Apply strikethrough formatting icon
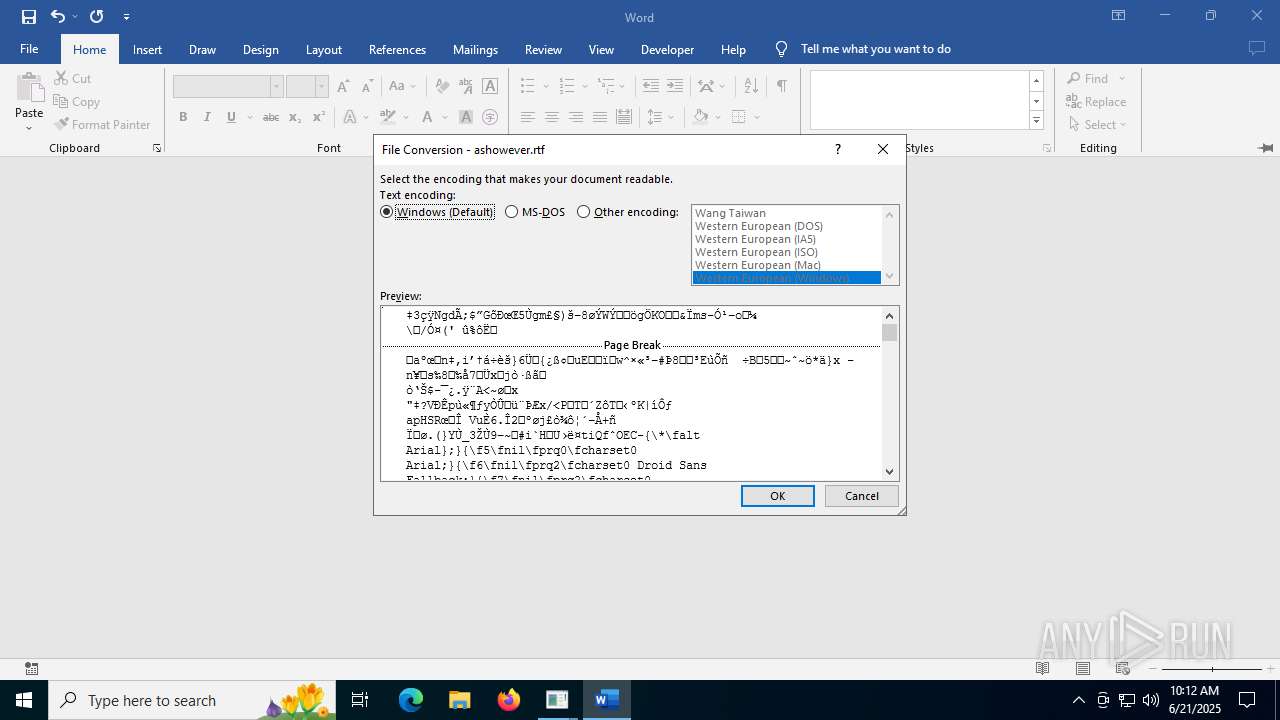This screenshot has width=1280, height=720. 270,117
